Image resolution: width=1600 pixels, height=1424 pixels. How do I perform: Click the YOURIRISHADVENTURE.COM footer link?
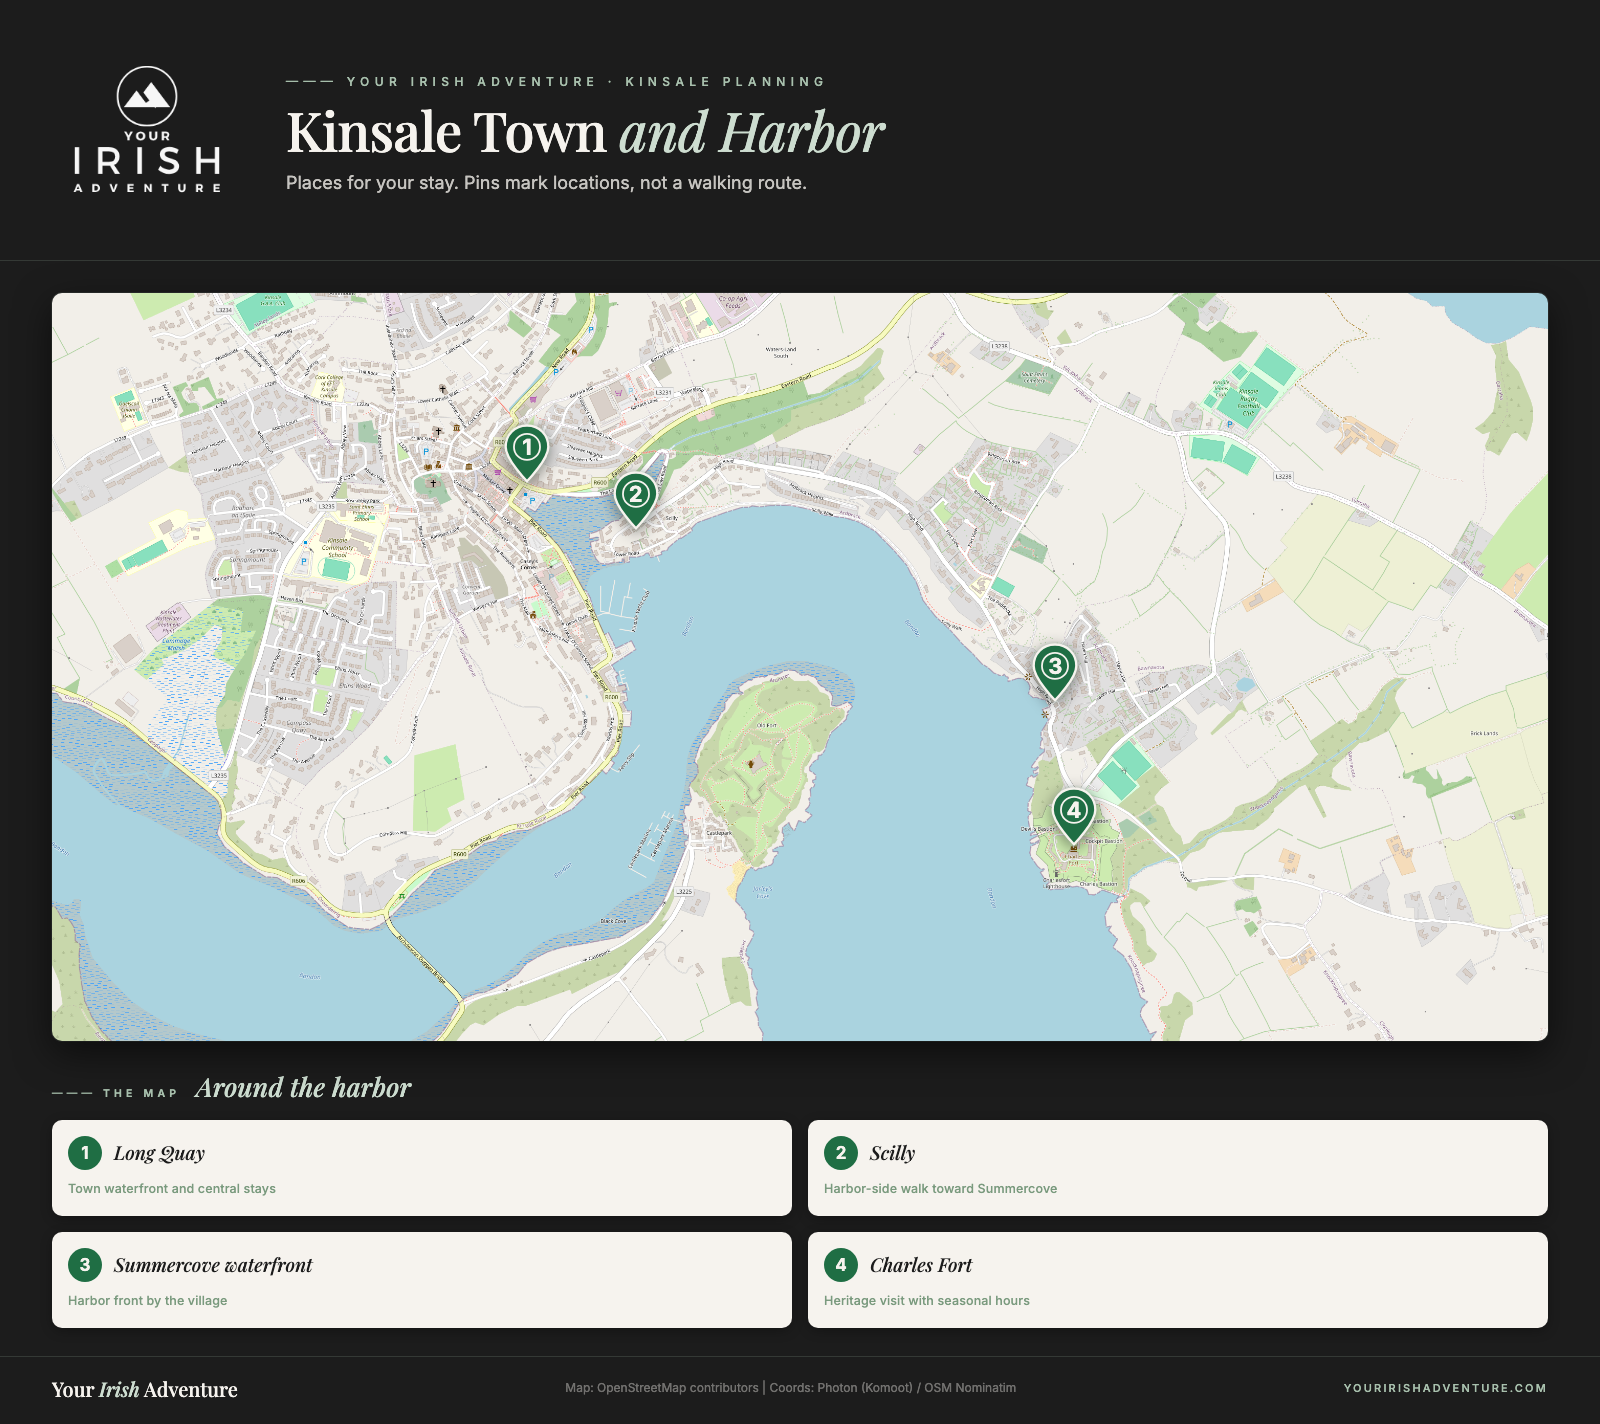coord(1445,1388)
